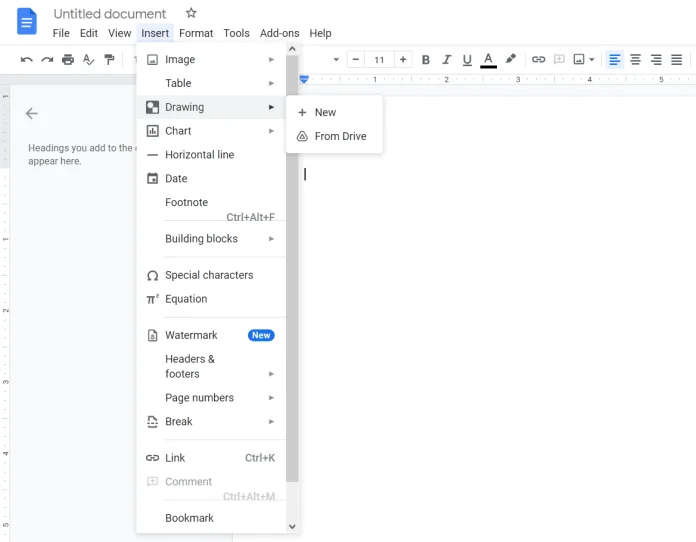
Task: Choose Link in the Insert menu
Action: 211,458
